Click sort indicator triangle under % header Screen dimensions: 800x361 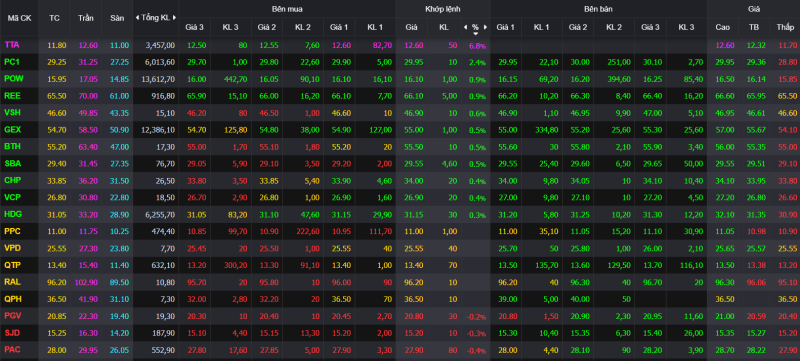(476, 34)
